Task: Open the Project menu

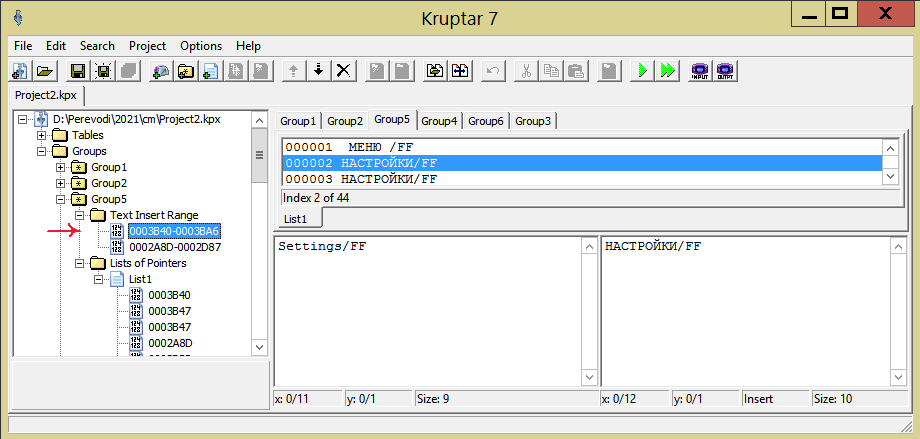Action: [x=148, y=46]
